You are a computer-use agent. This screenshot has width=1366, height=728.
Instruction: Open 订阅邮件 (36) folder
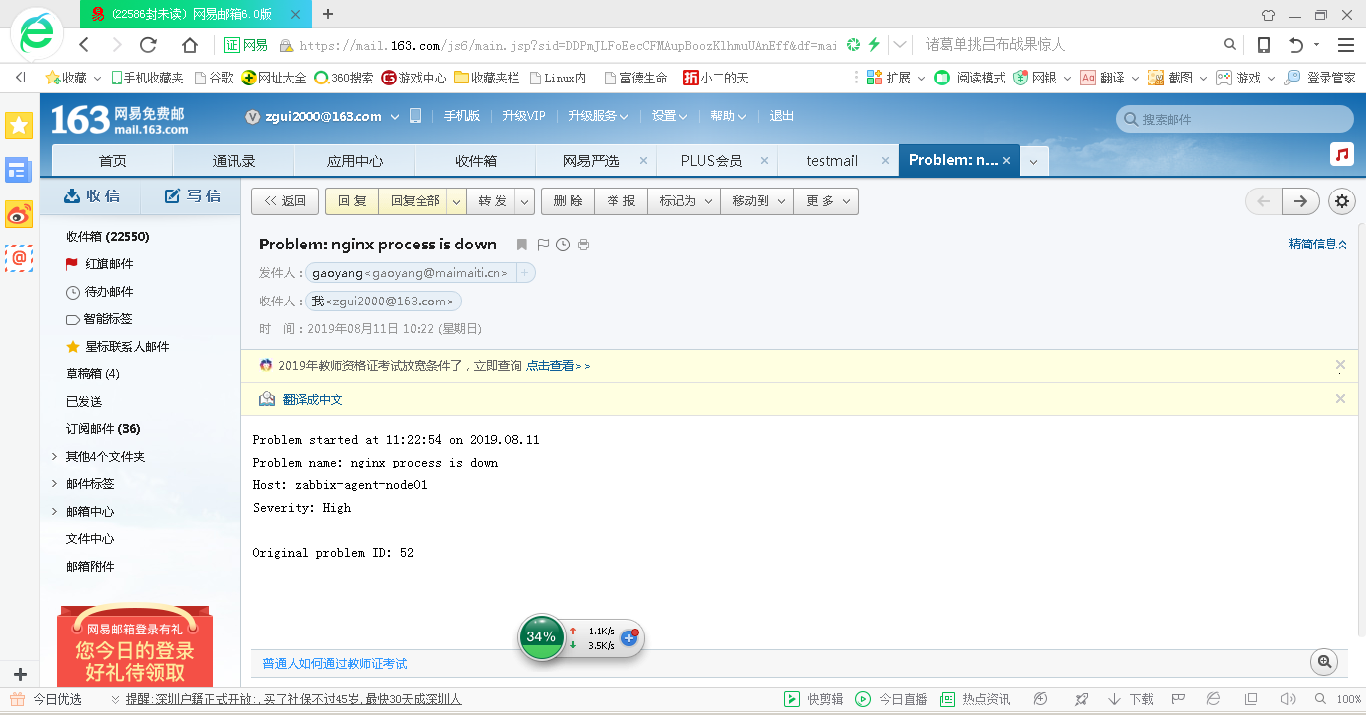(103, 429)
